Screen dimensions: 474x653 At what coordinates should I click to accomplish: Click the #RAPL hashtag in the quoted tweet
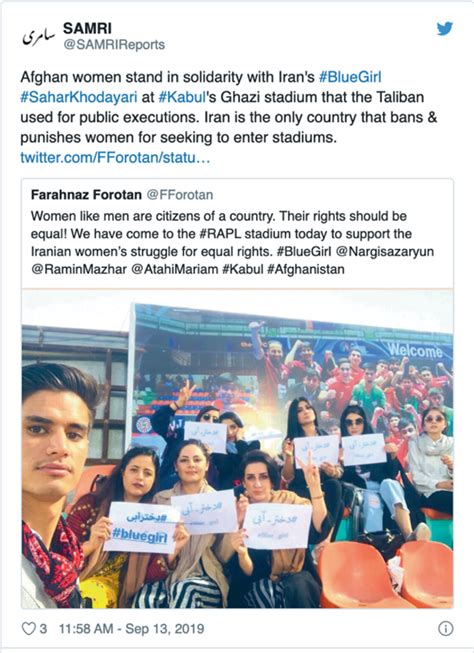tap(220, 234)
